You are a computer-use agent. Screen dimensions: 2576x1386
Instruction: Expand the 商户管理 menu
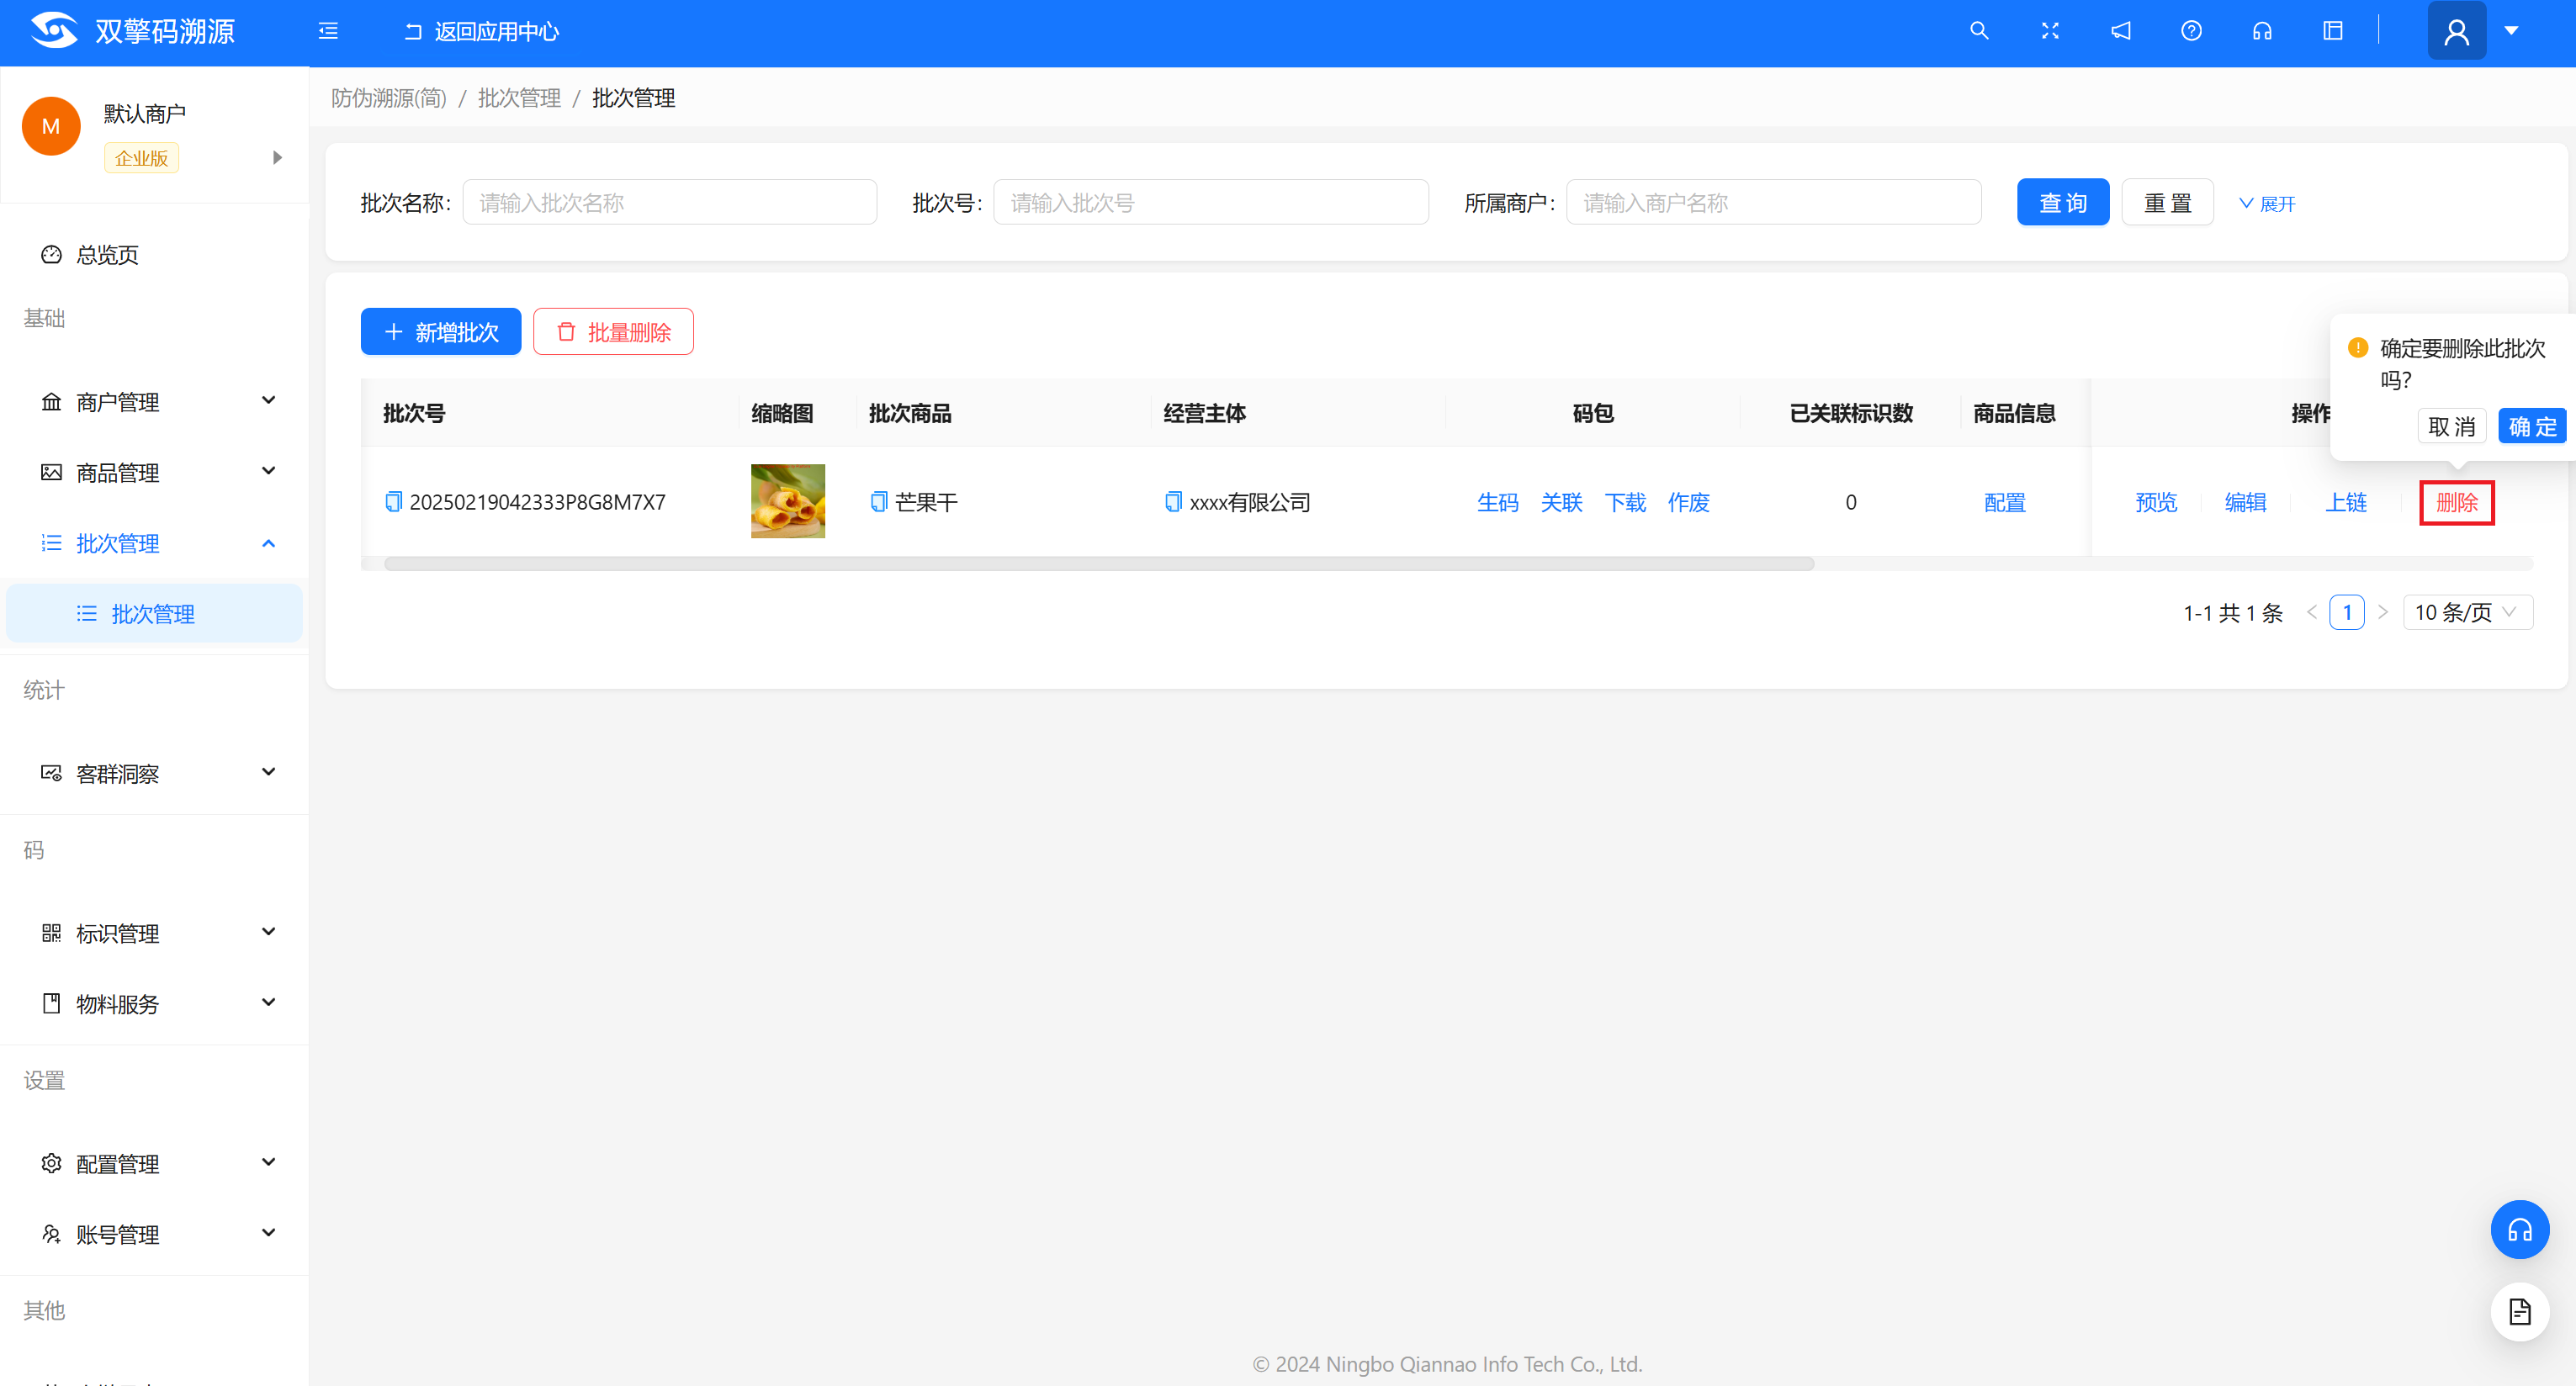(155, 401)
